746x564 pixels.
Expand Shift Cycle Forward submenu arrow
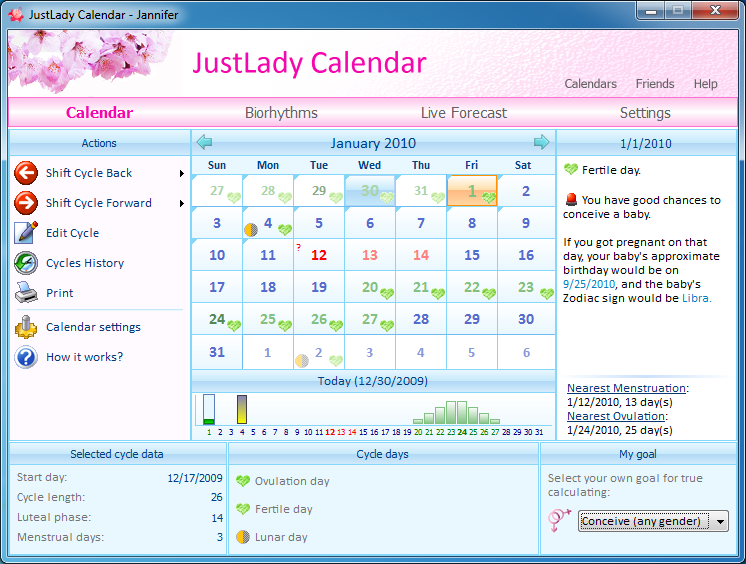click(x=182, y=203)
